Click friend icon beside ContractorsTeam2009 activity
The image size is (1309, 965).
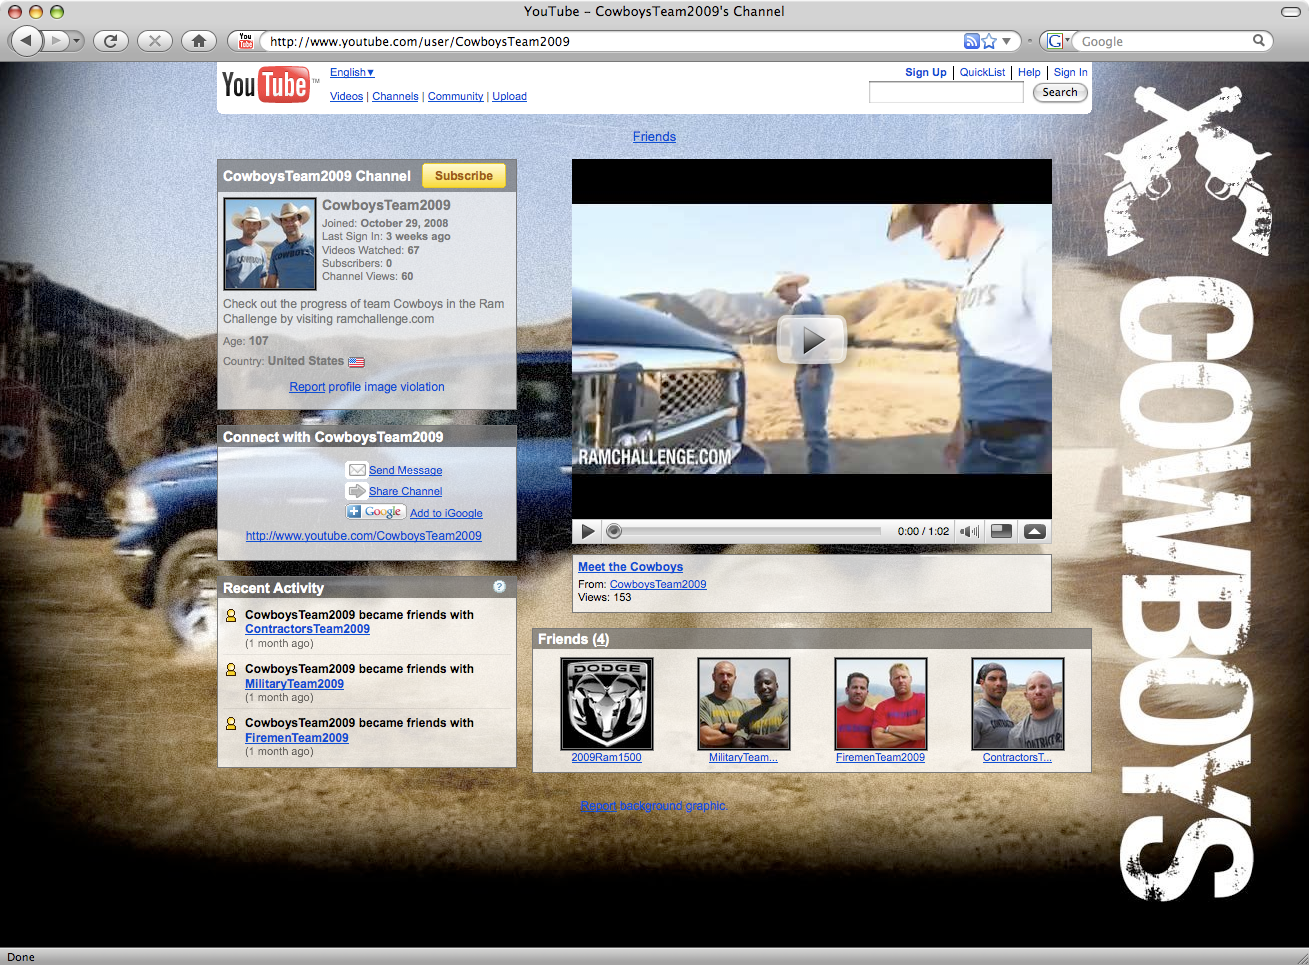click(231, 616)
